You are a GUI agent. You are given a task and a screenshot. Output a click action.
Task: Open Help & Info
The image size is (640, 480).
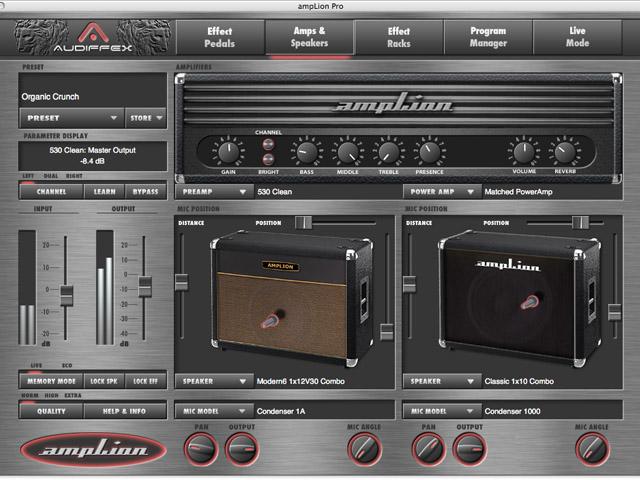coord(124,411)
